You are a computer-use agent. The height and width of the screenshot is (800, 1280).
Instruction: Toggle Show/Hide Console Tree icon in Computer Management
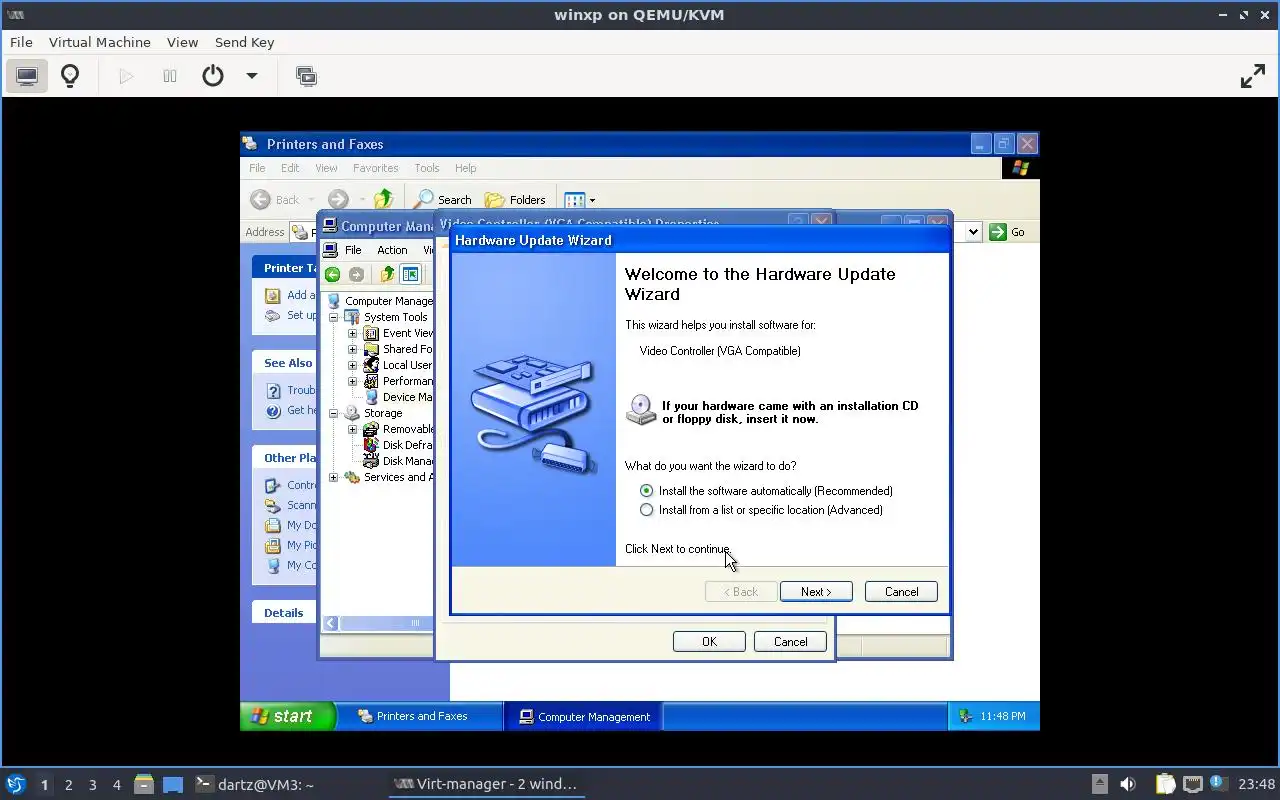click(410, 275)
